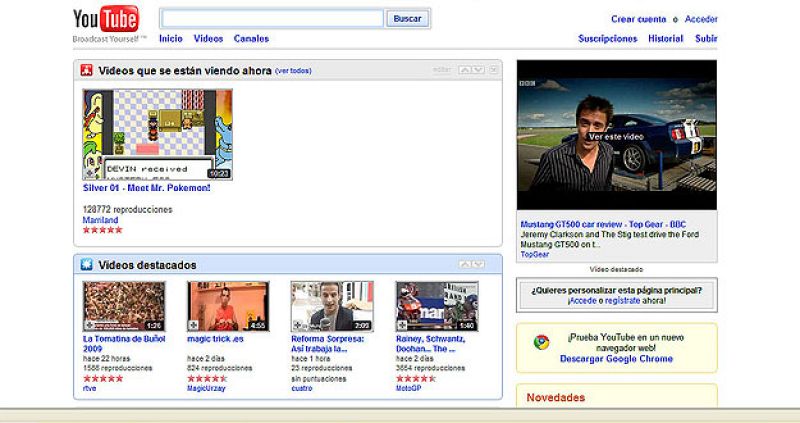Open the Videos tab in the navigation
The width and height of the screenshot is (800, 423).
(x=208, y=38)
